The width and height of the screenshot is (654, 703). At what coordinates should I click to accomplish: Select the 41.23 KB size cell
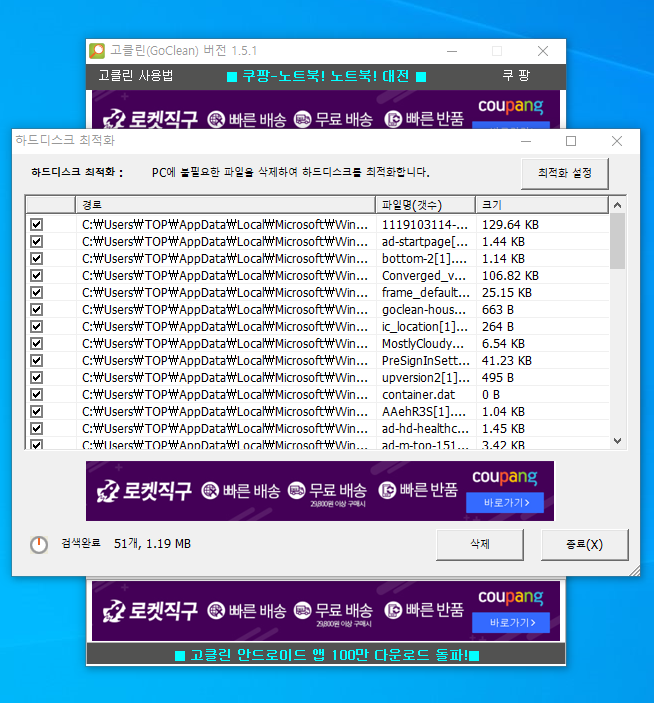tap(507, 360)
